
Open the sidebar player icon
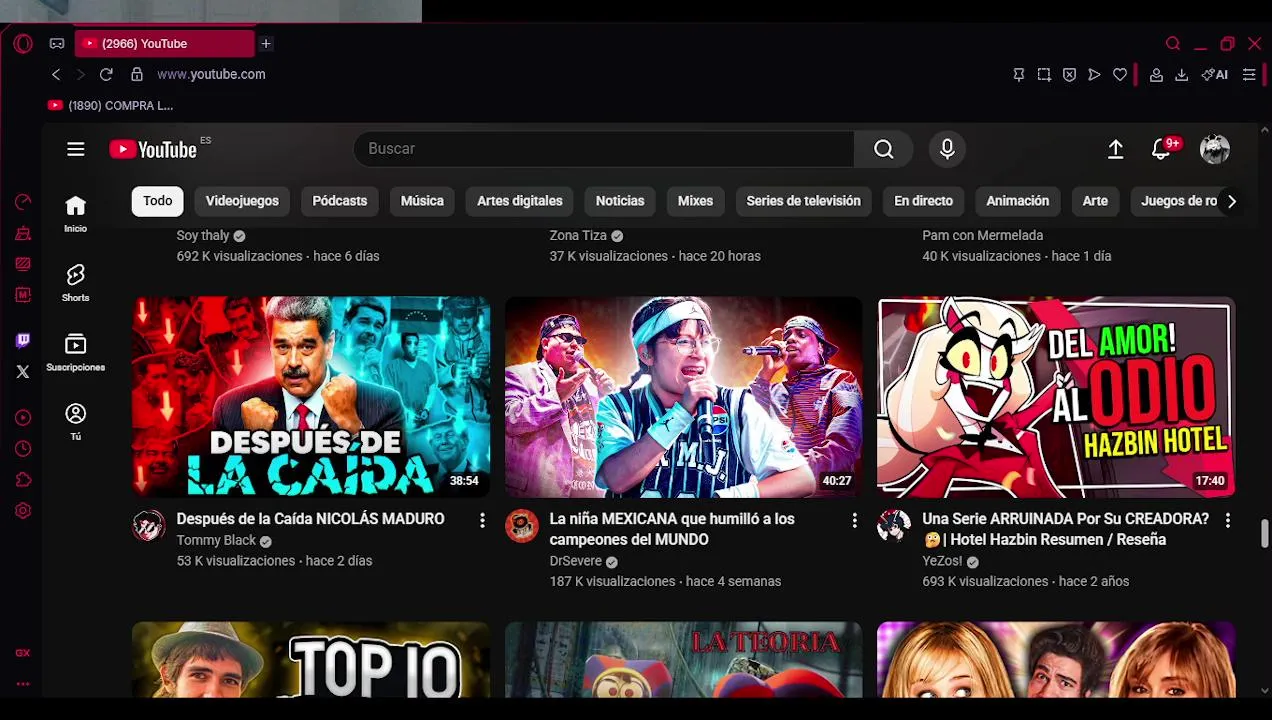coord(23,418)
